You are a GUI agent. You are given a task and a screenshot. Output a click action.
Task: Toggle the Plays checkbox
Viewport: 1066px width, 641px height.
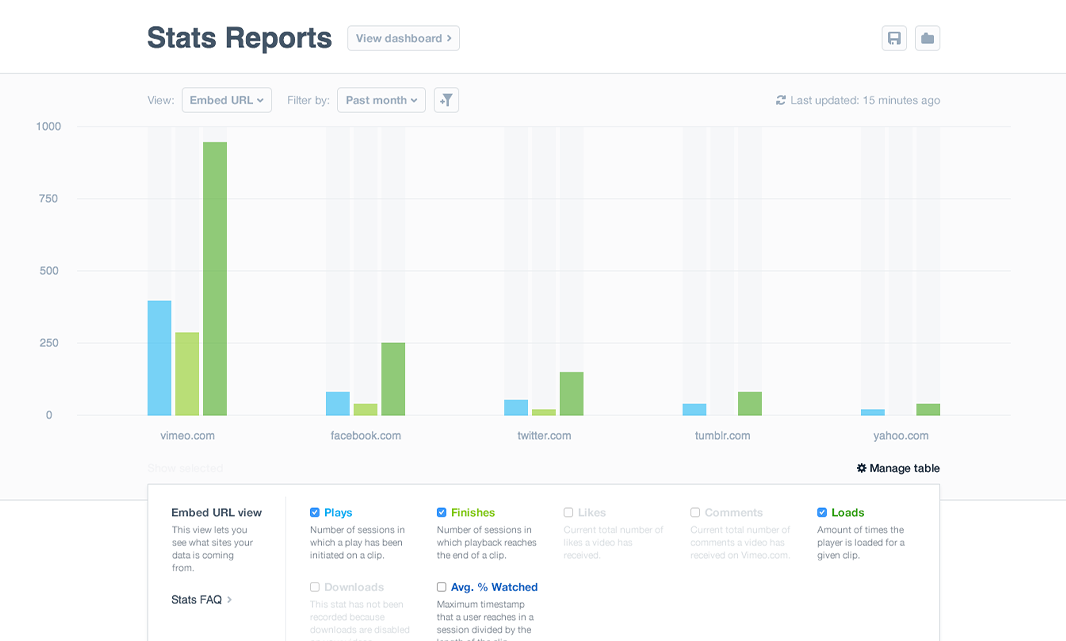pos(315,513)
